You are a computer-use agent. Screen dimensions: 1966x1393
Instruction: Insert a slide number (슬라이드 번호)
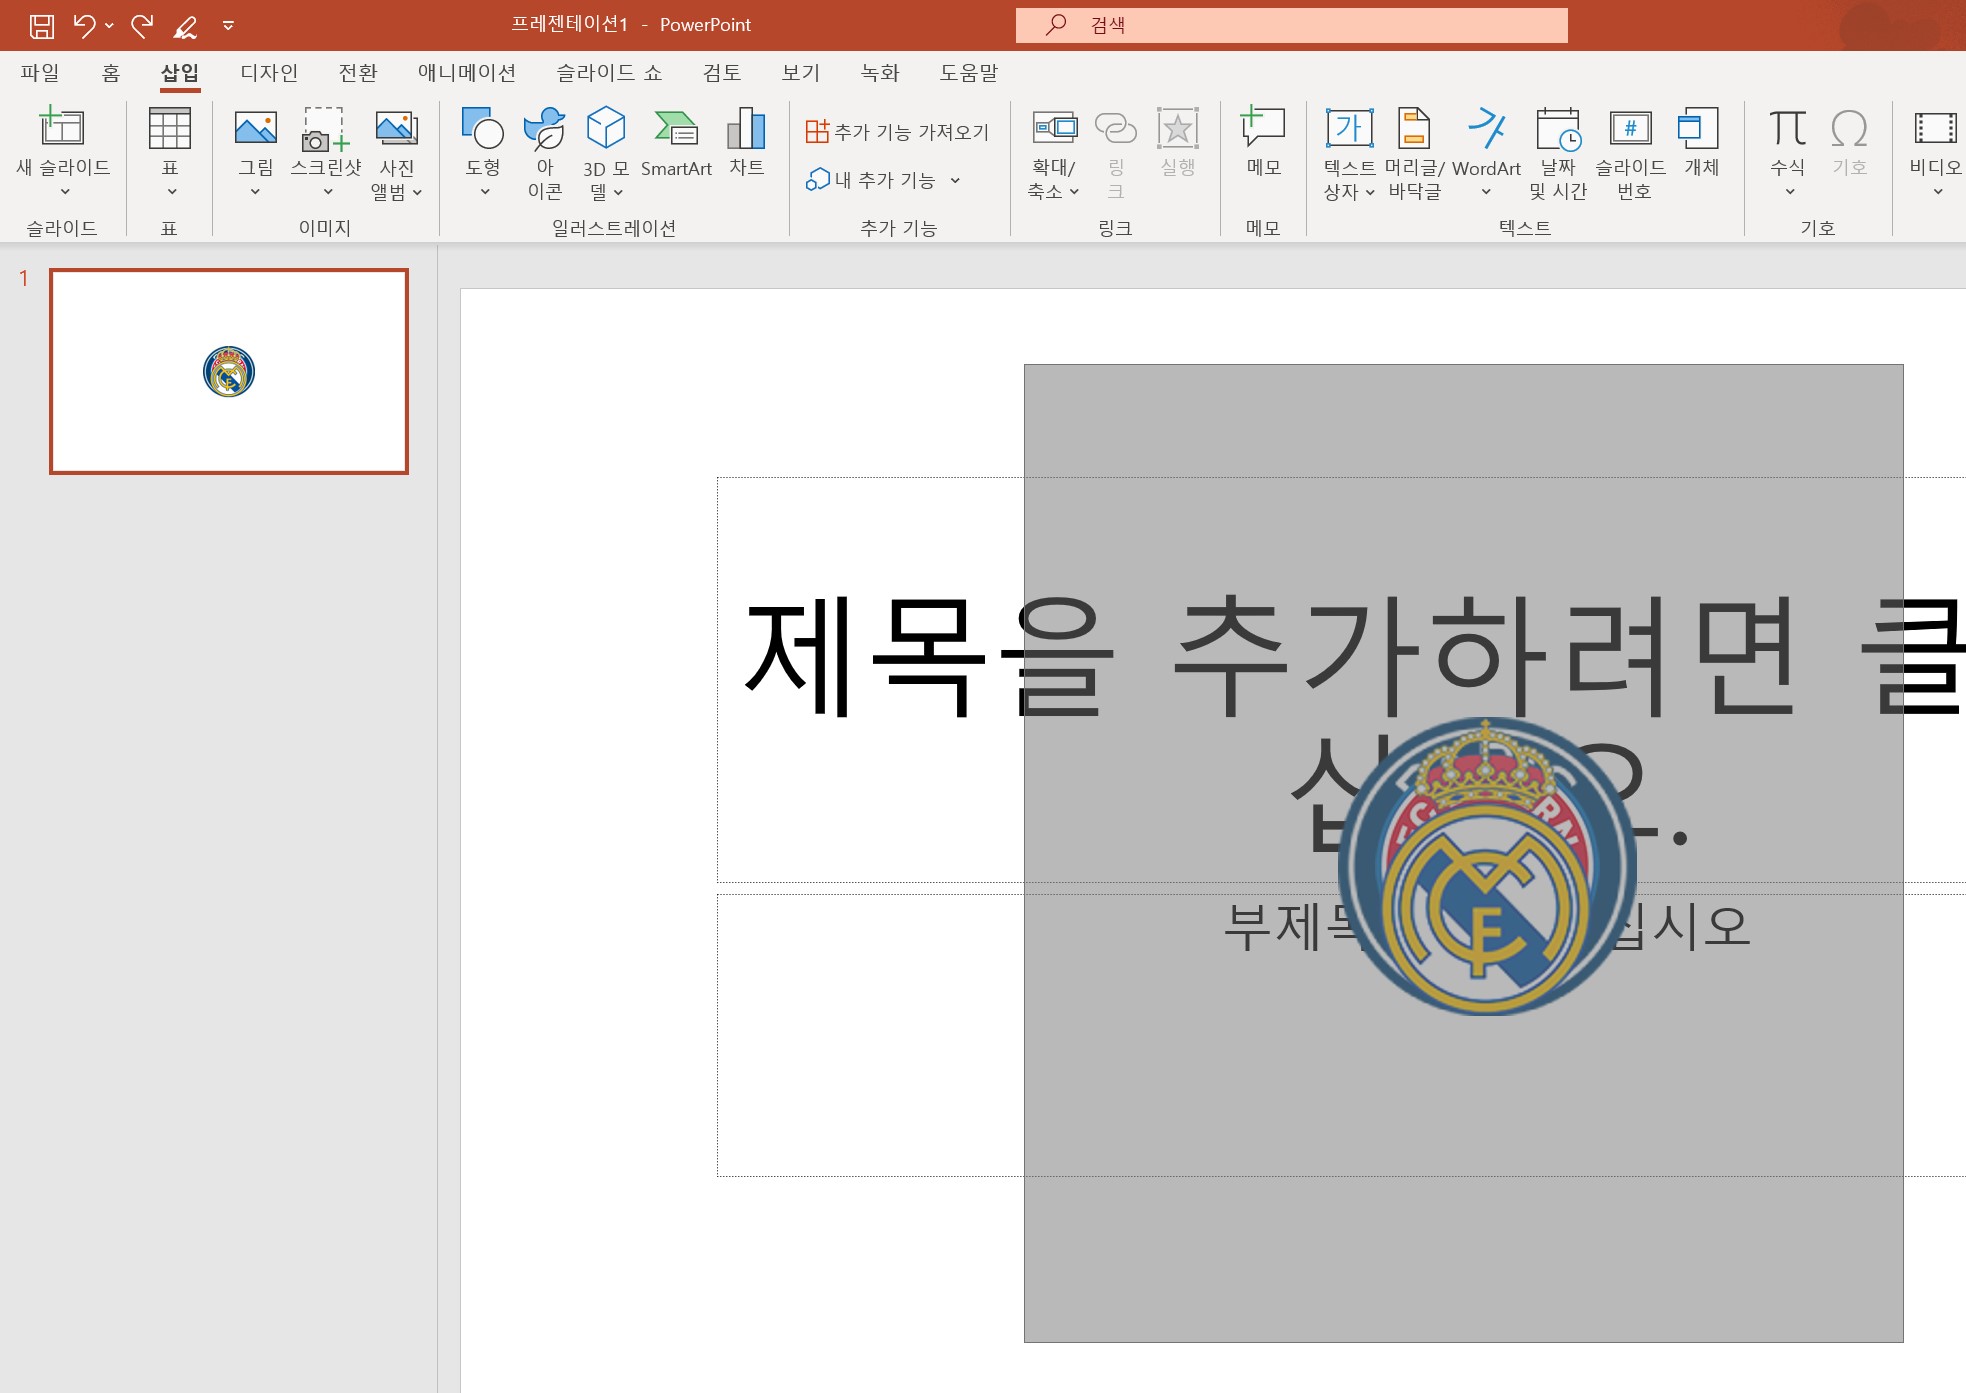click(x=1630, y=152)
